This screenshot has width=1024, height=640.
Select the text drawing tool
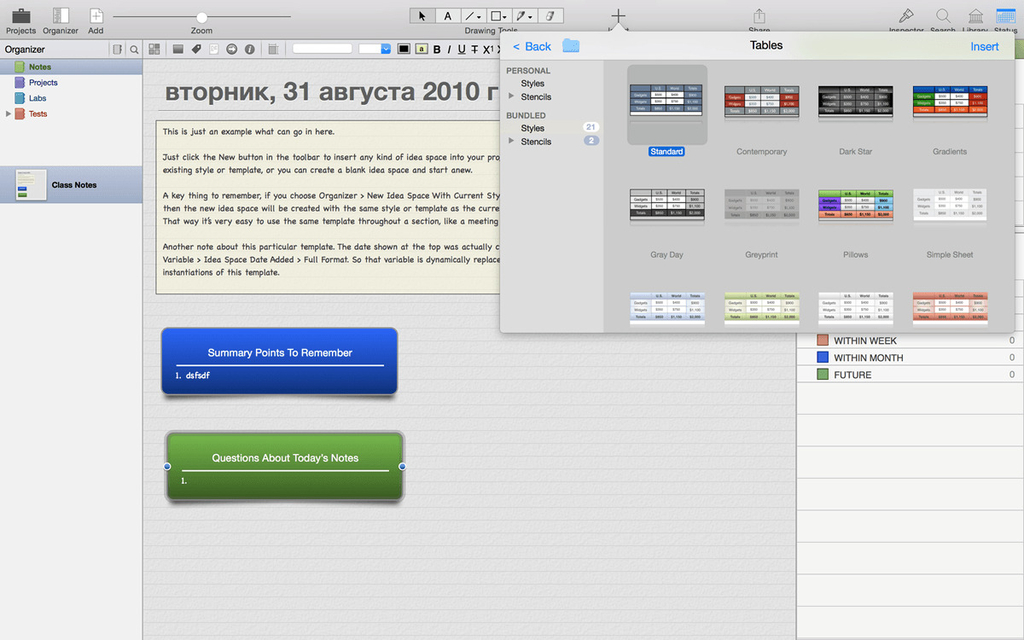tap(447, 16)
